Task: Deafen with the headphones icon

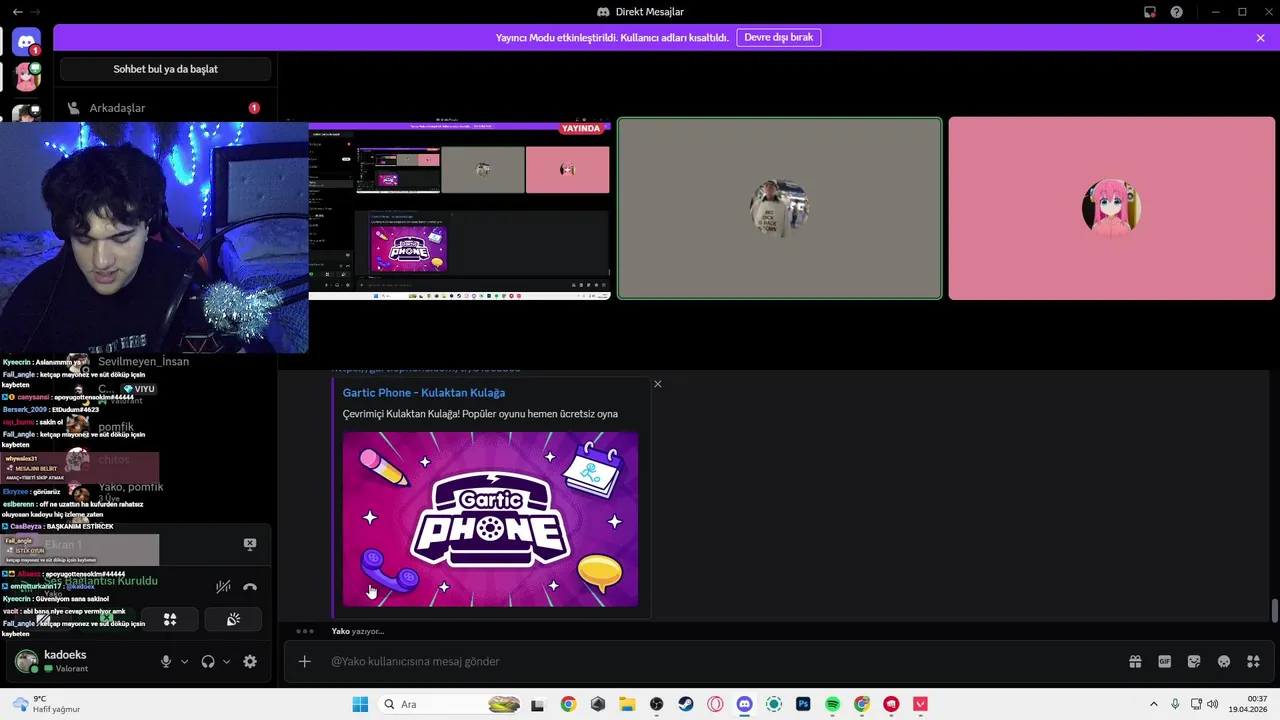Action: [208, 661]
